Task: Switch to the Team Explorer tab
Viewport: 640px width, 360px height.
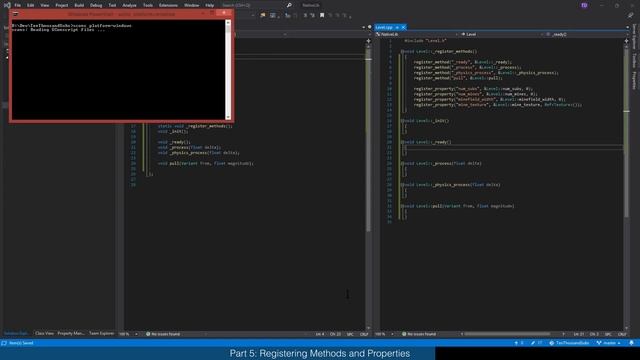Action: click(102, 333)
